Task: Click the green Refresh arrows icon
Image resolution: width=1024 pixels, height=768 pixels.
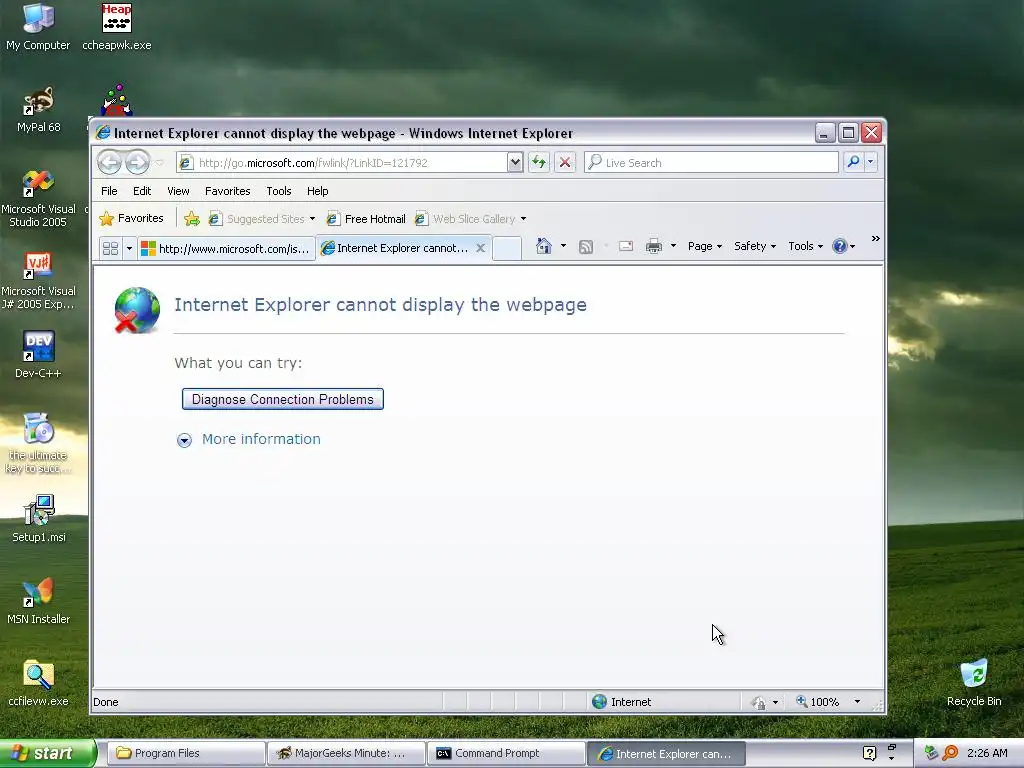Action: pos(539,163)
